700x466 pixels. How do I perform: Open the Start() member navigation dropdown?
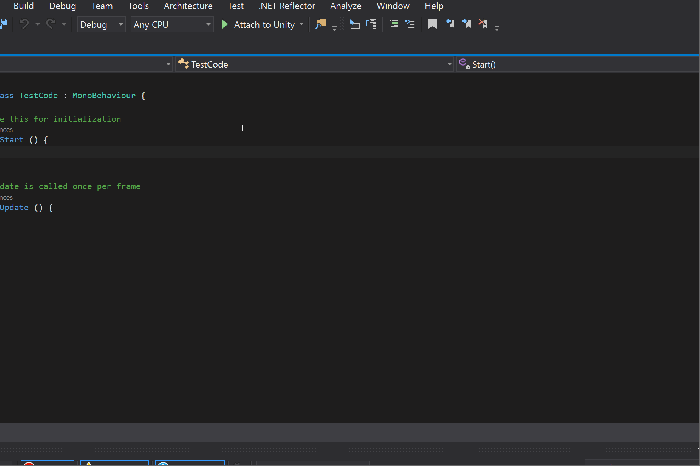[578, 65]
